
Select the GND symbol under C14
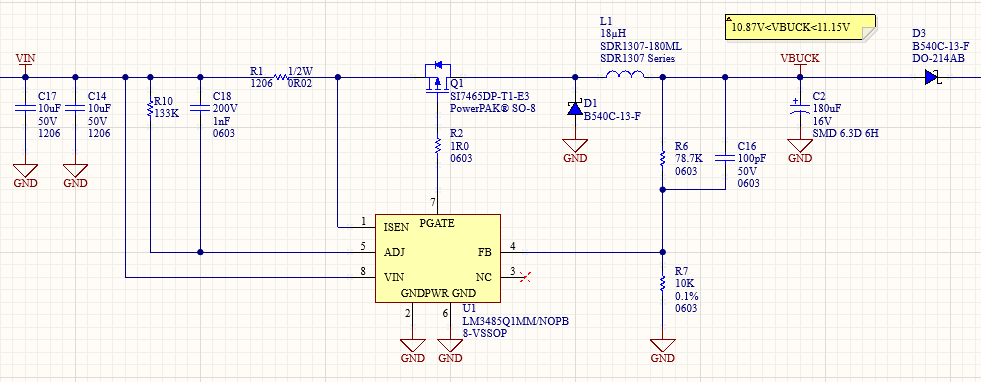(x=75, y=176)
